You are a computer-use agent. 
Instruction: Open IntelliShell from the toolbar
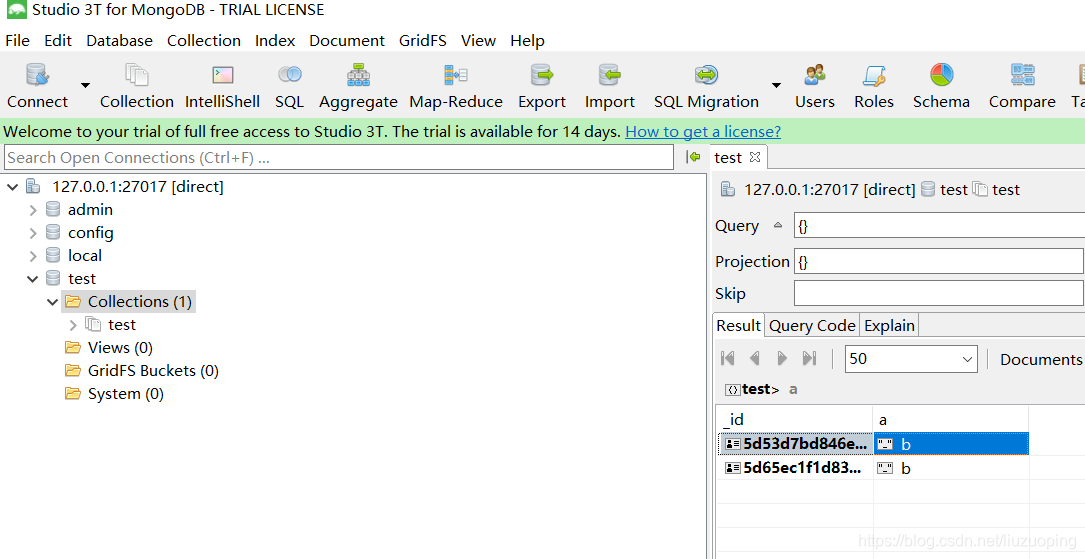pos(222,86)
